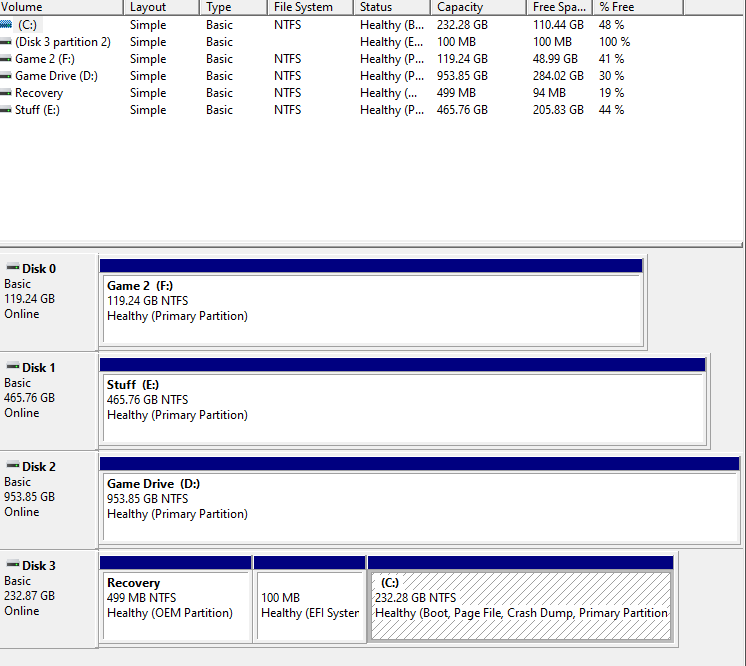Sort by the % Free column header
Viewport: 746px width, 666px height.
pos(638,7)
